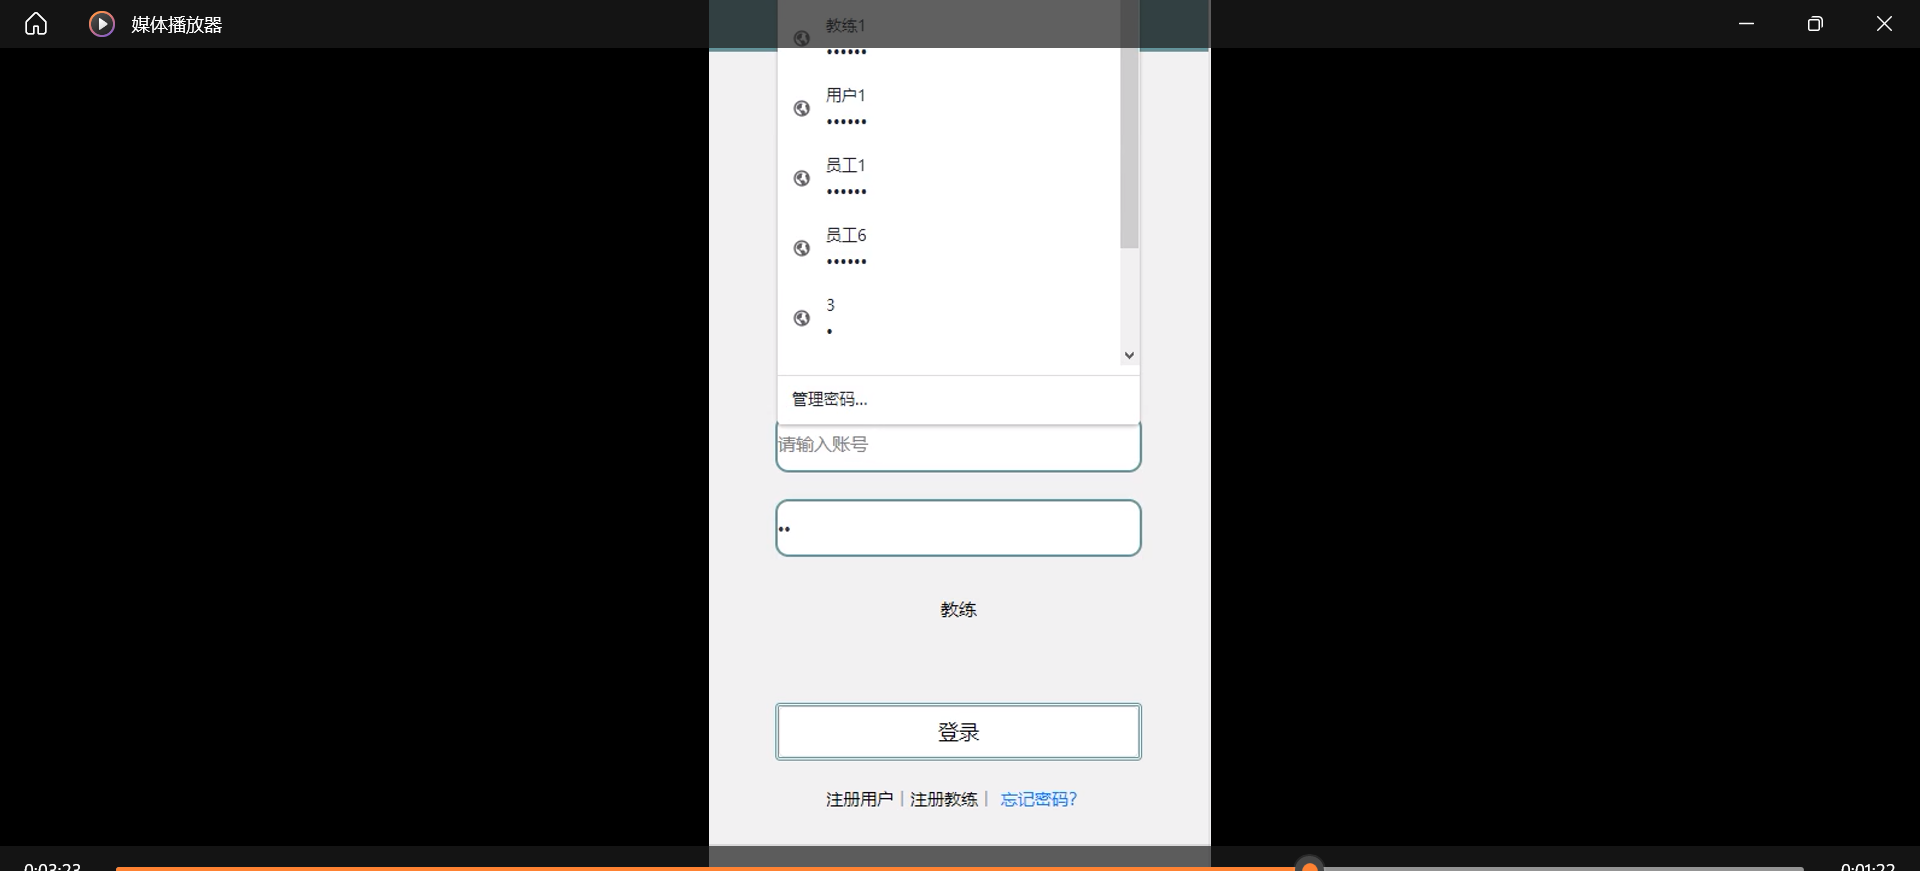Focus the password input field

(x=958, y=528)
